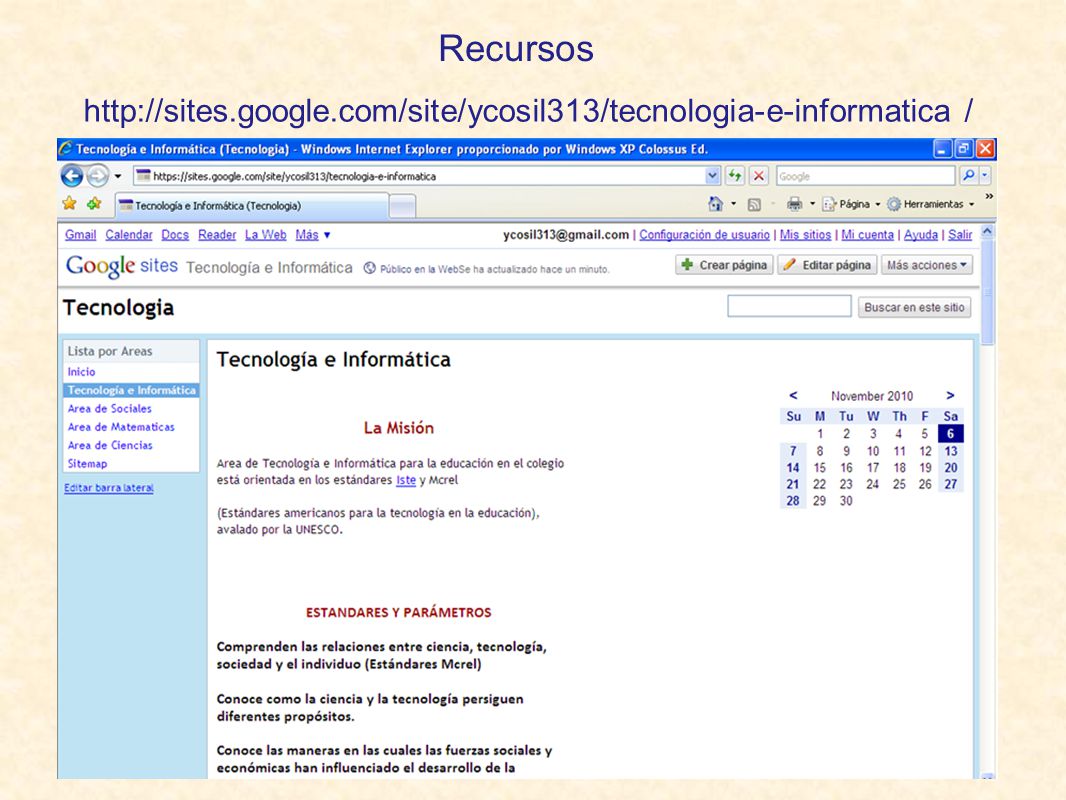Click Add to Favorites star-plus icon

pos(94,203)
